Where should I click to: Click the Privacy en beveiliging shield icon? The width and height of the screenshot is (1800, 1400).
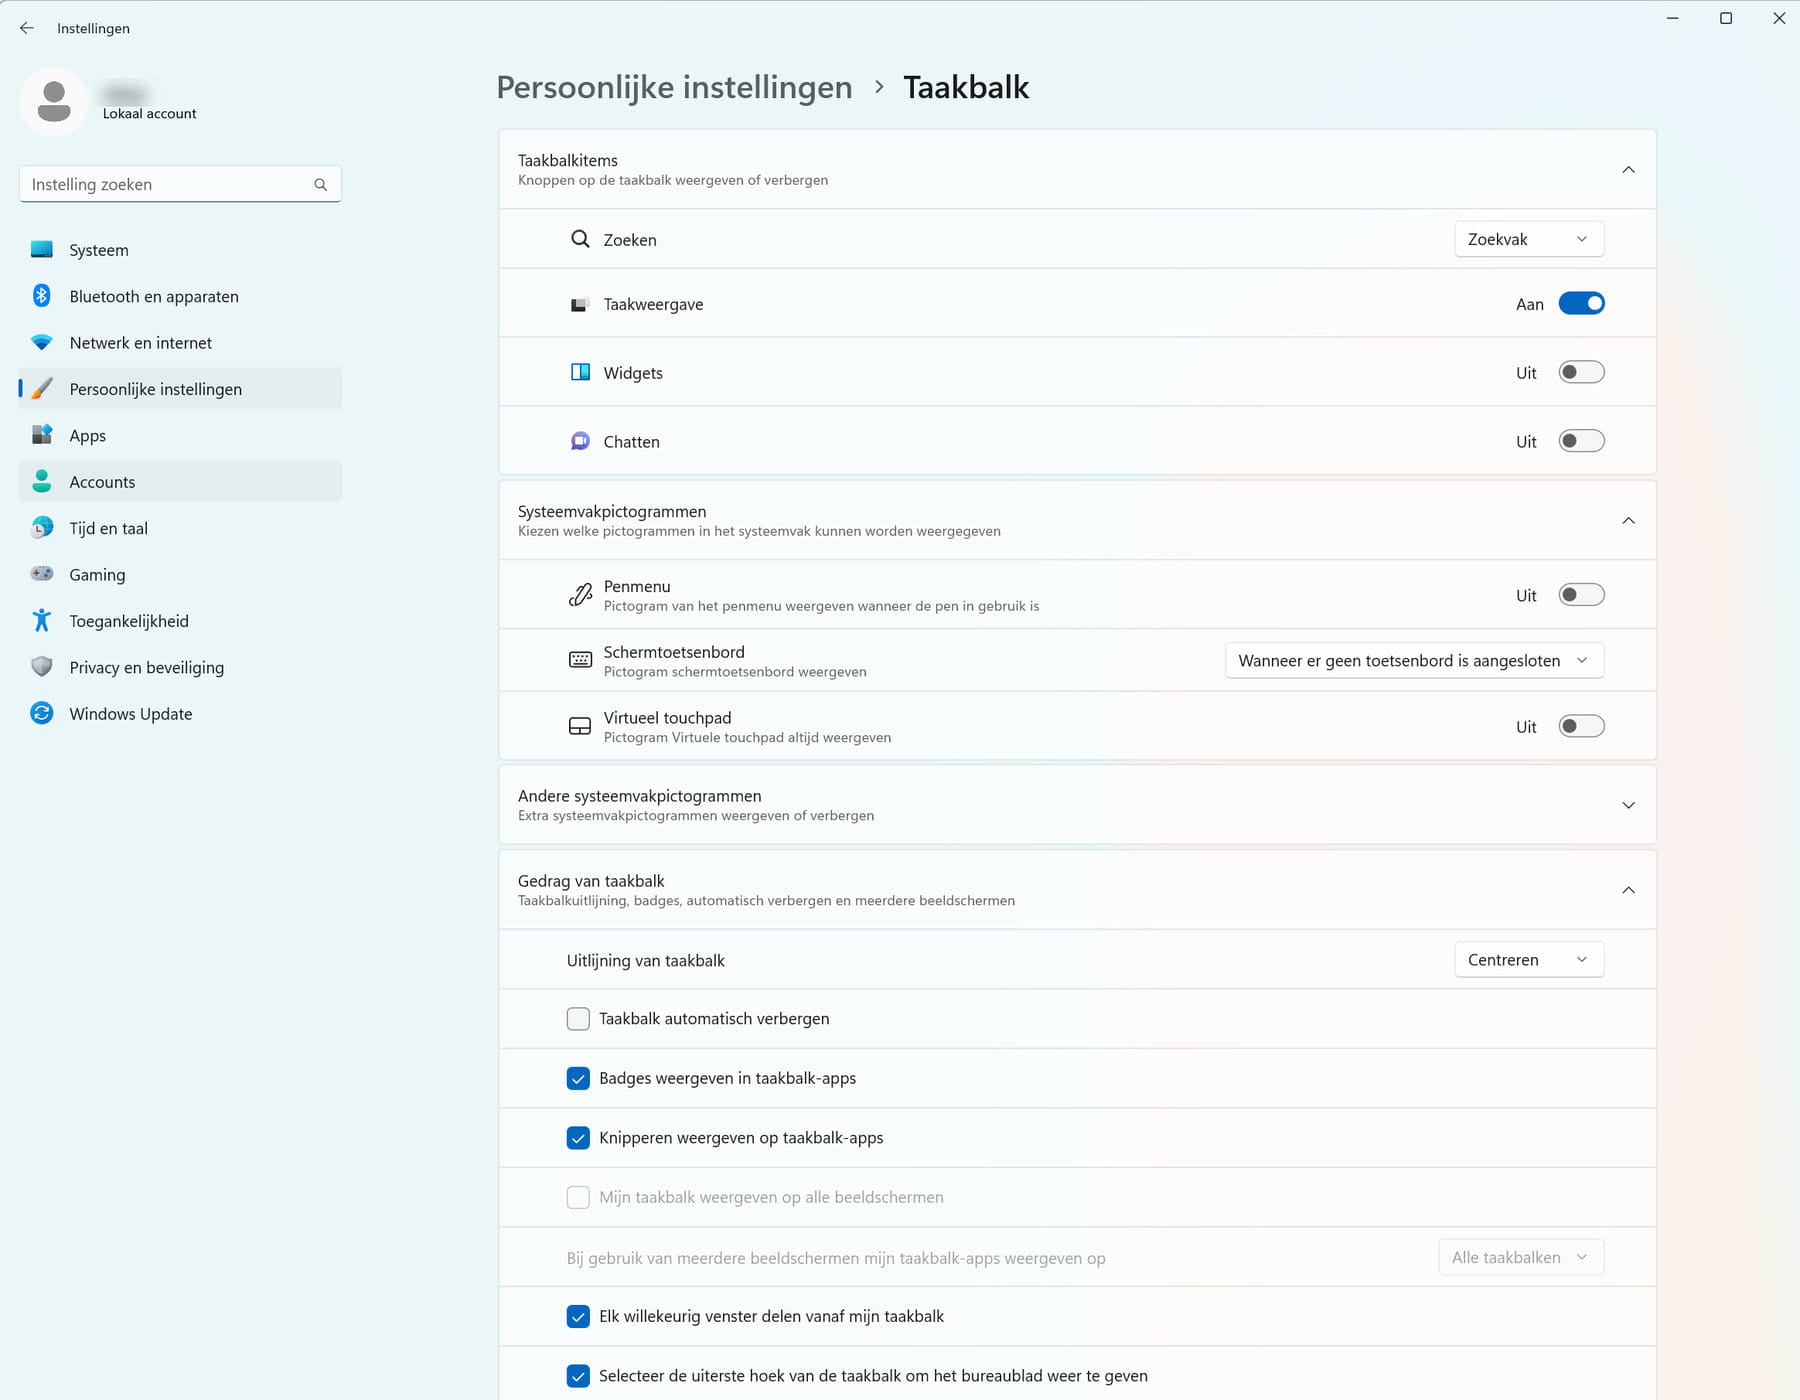(x=41, y=667)
